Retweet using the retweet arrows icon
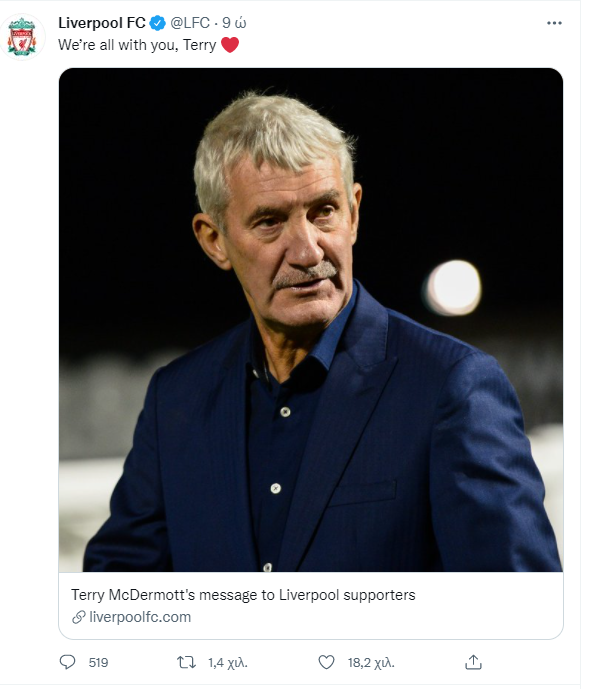 click(186, 662)
